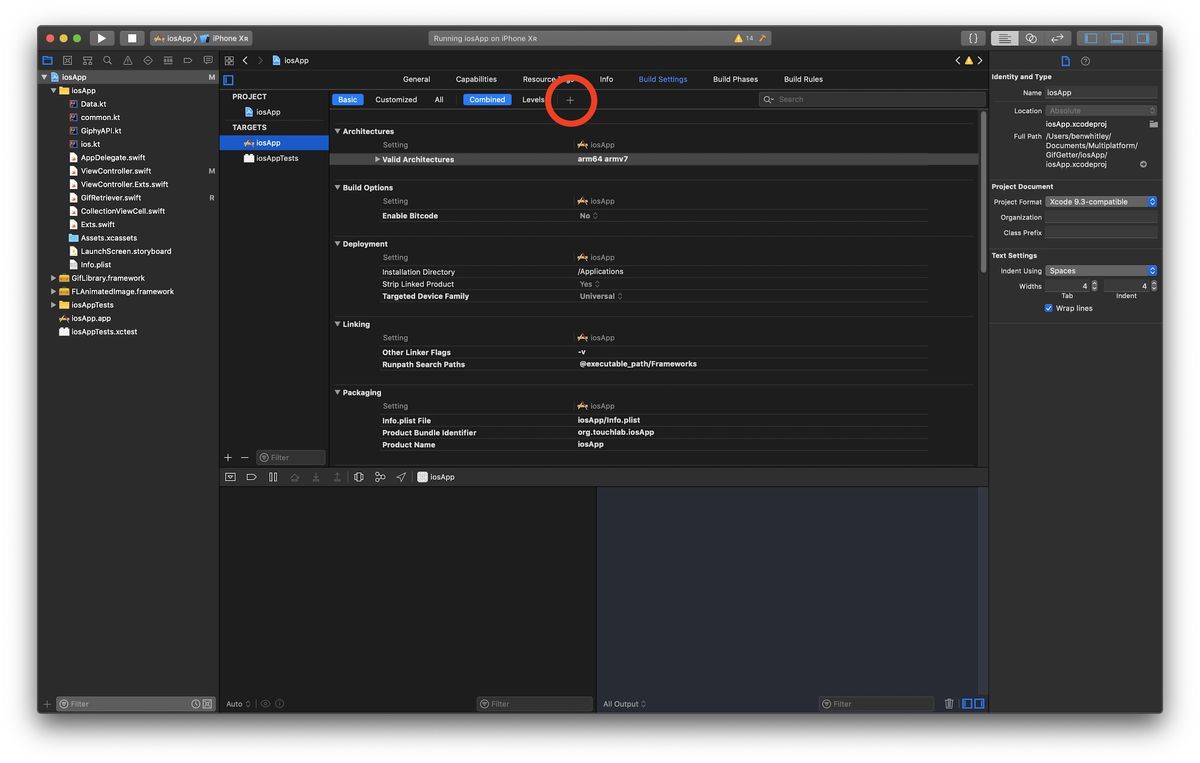Collapse the Packaging section
Screen dimensions: 1200x763
click(x=337, y=393)
